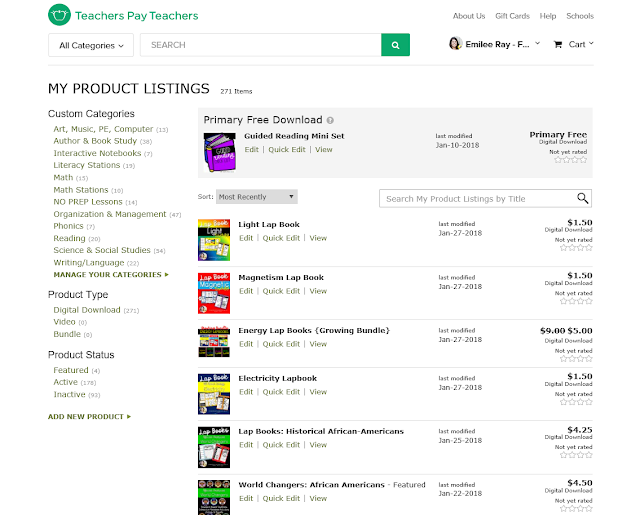
Task: Click the Electricity Lapbook star rating
Action: tap(576, 402)
